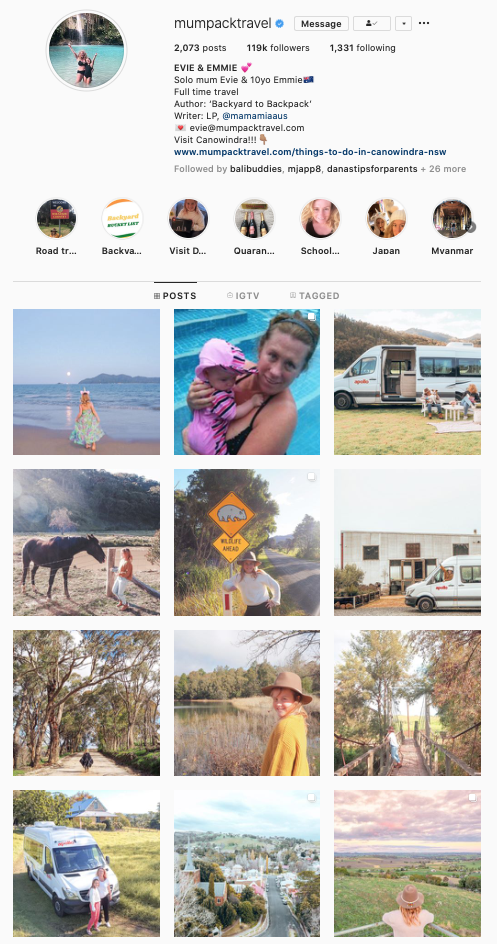Screen dimensions: 497x944
Task: Expand the '+ 26 more' followed-by list
Action: (443, 169)
